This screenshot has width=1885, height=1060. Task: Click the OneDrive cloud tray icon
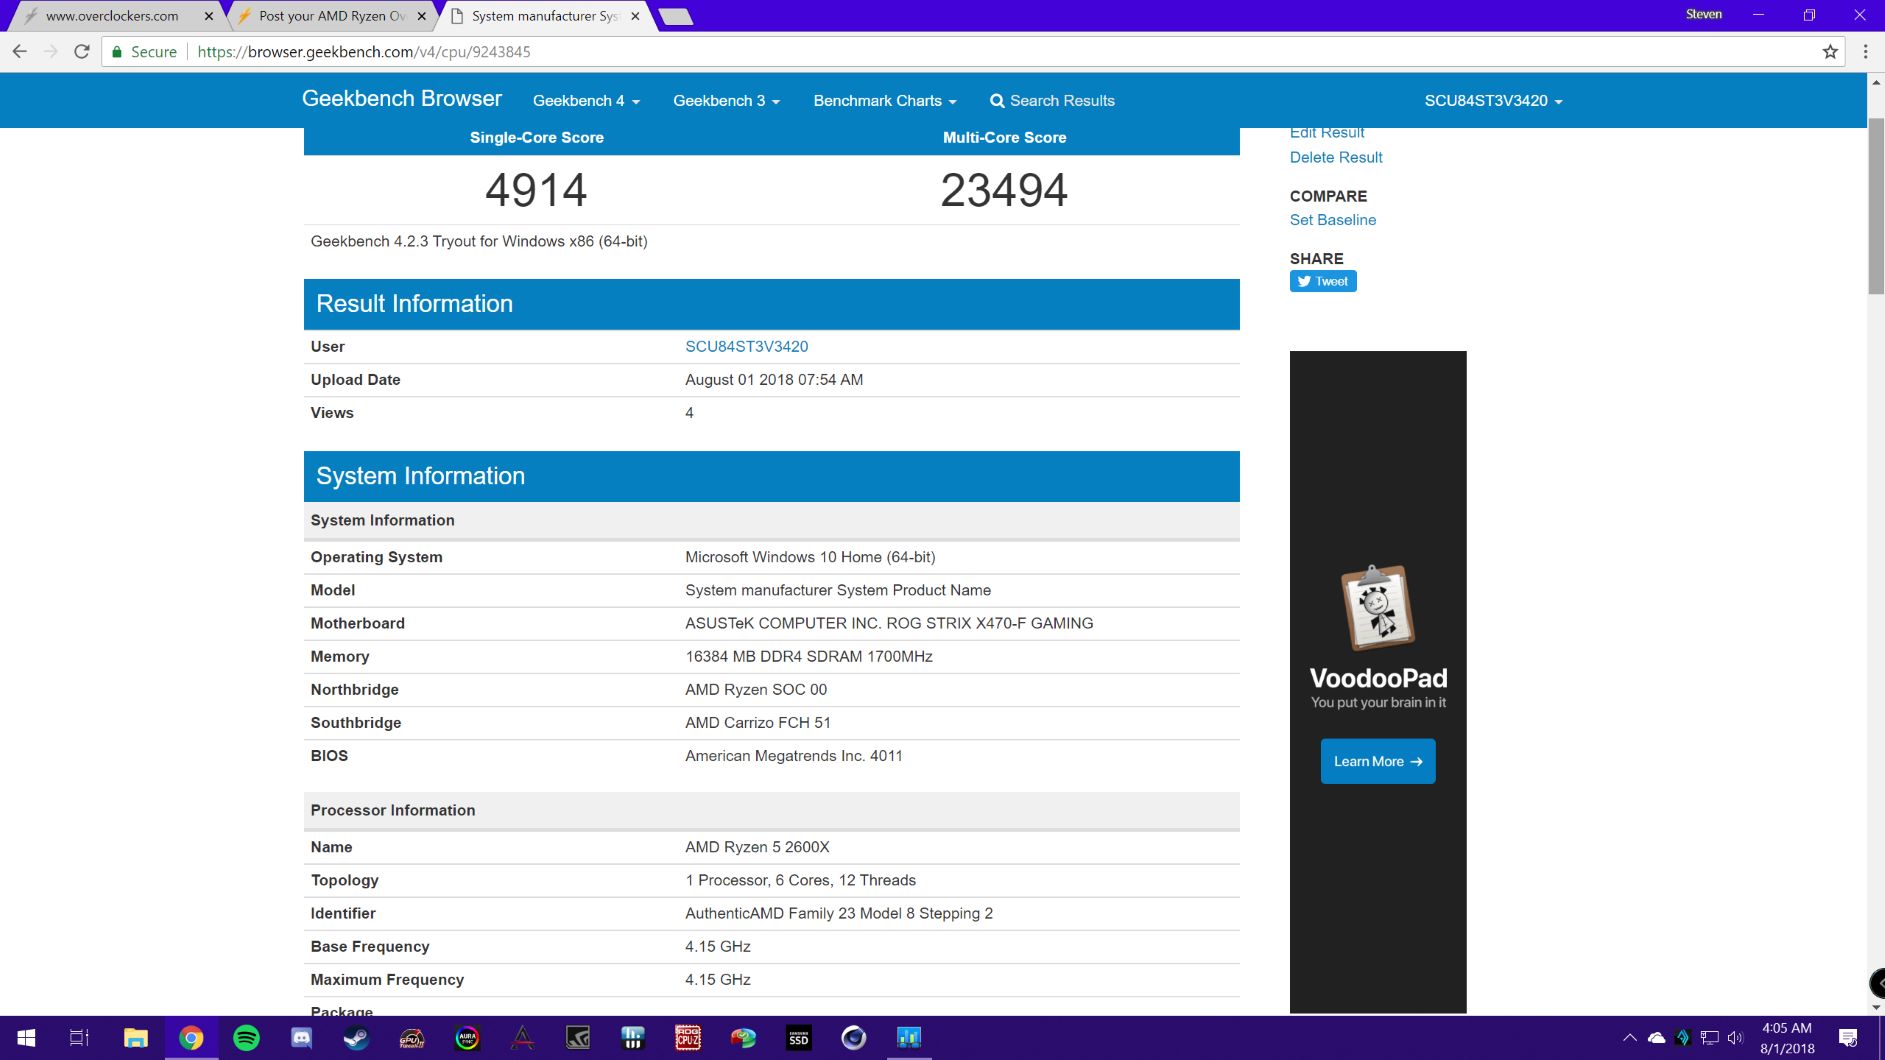click(x=1656, y=1038)
